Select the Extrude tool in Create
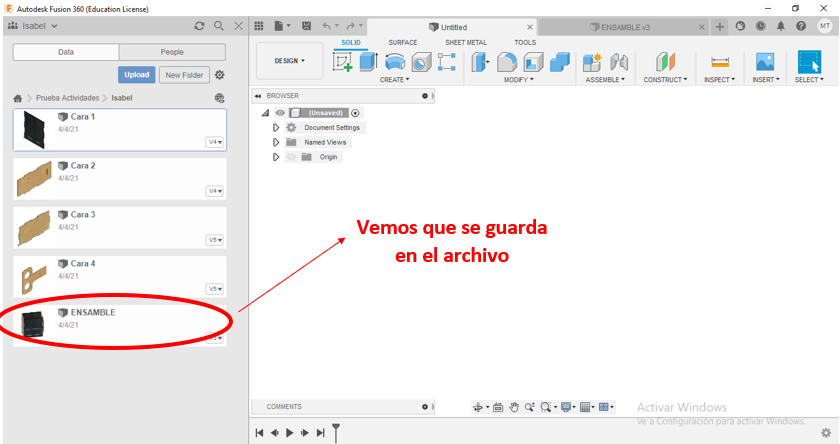Screen dimensions: 840x444 click(x=368, y=62)
